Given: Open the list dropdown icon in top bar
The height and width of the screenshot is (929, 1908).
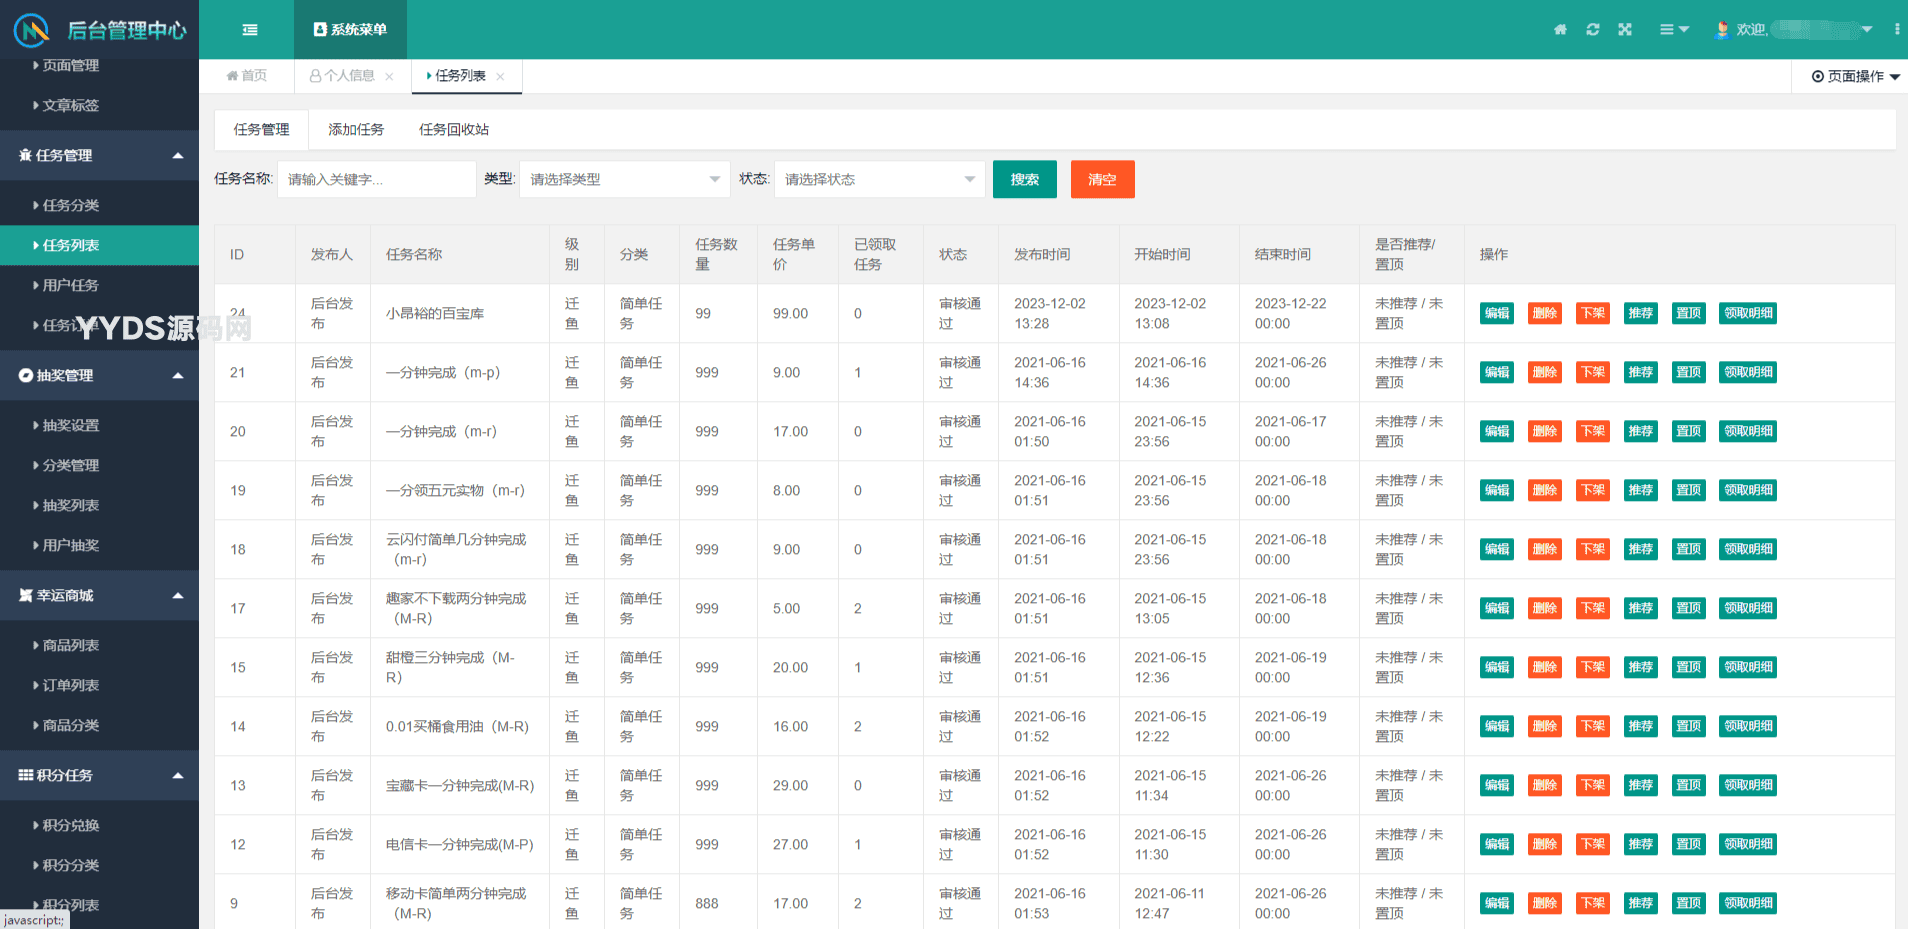Looking at the screenshot, I should 1674,30.
